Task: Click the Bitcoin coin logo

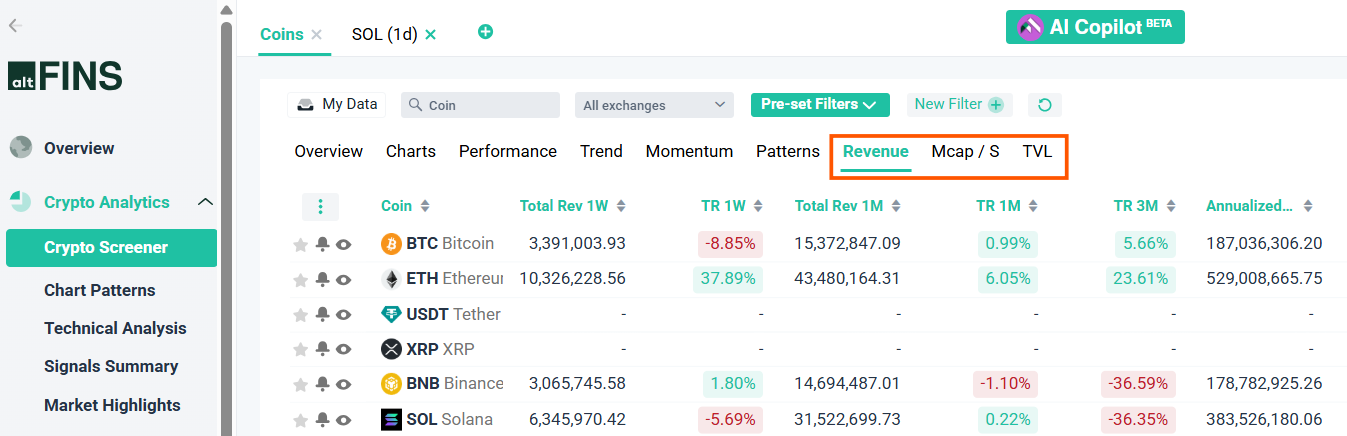Action: coord(392,244)
